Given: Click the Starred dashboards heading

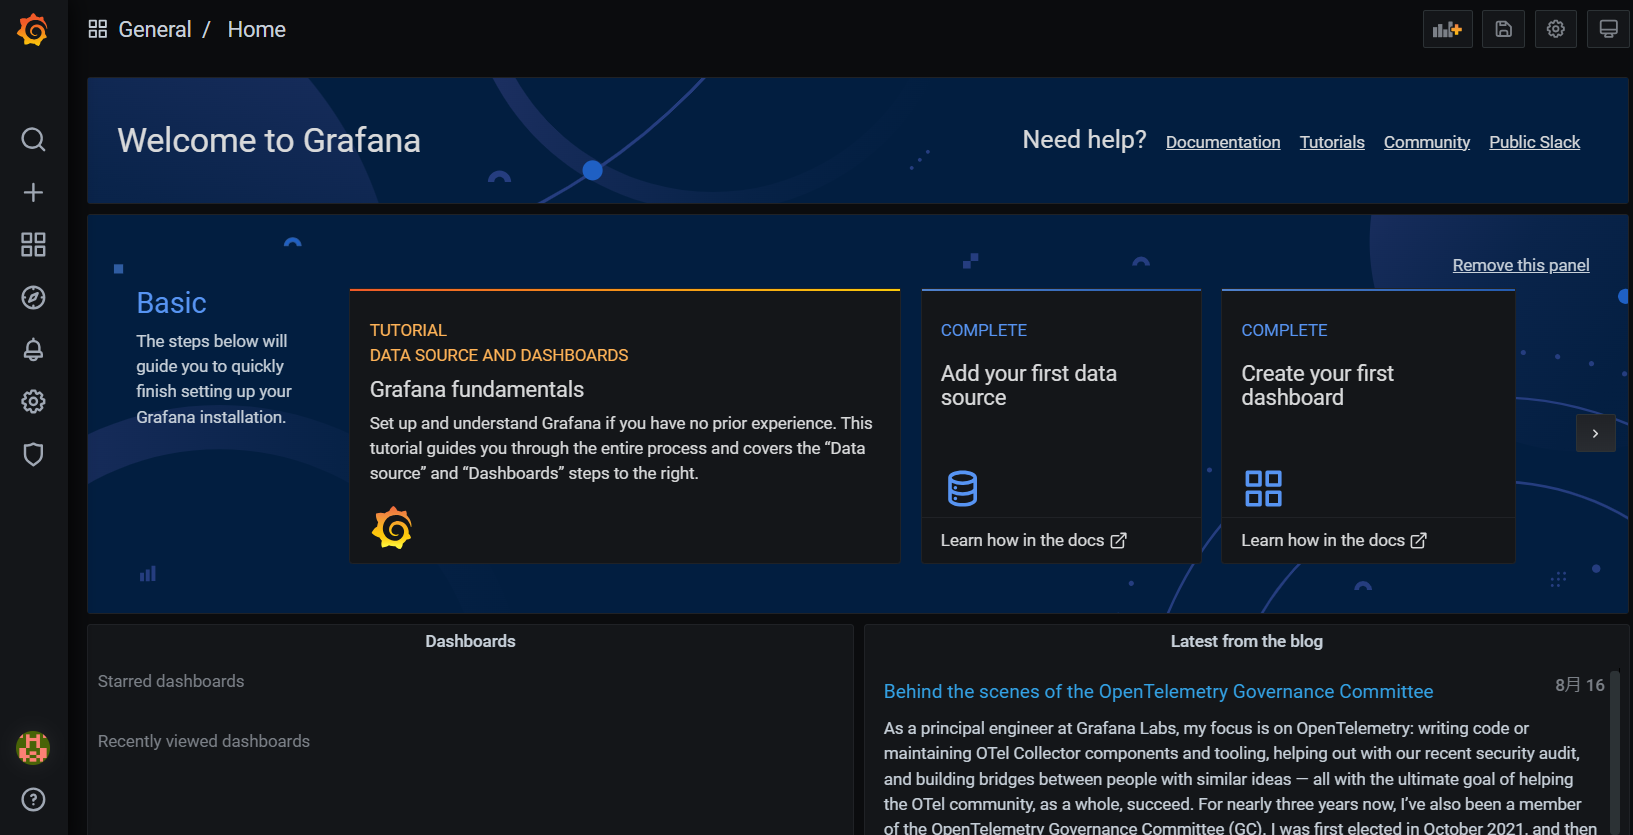Looking at the screenshot, I should pyautogui.click(x=171, y=681).
